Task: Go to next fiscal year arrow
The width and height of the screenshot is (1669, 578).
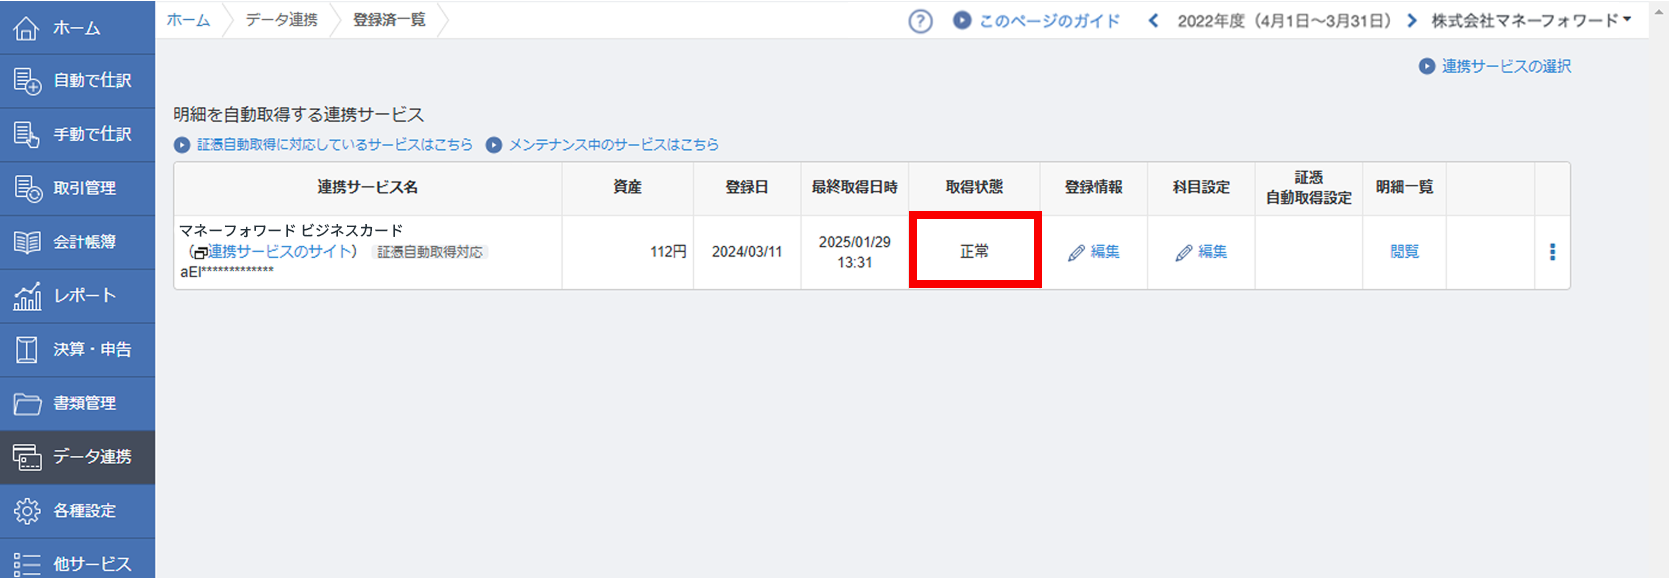Action: click(1412, 21)
